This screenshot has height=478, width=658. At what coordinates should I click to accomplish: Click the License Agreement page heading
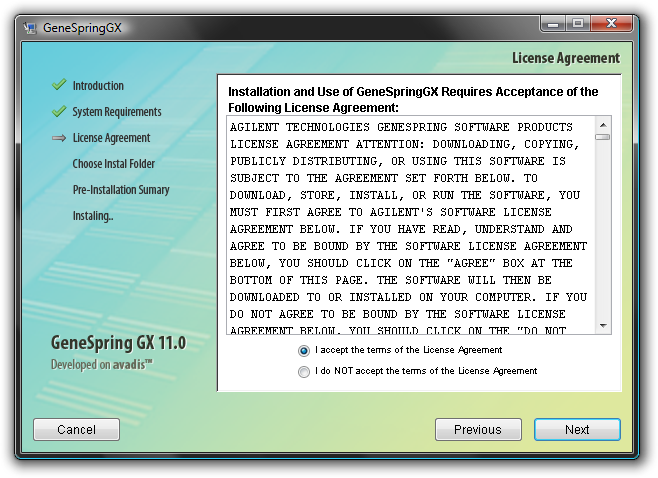566,58
